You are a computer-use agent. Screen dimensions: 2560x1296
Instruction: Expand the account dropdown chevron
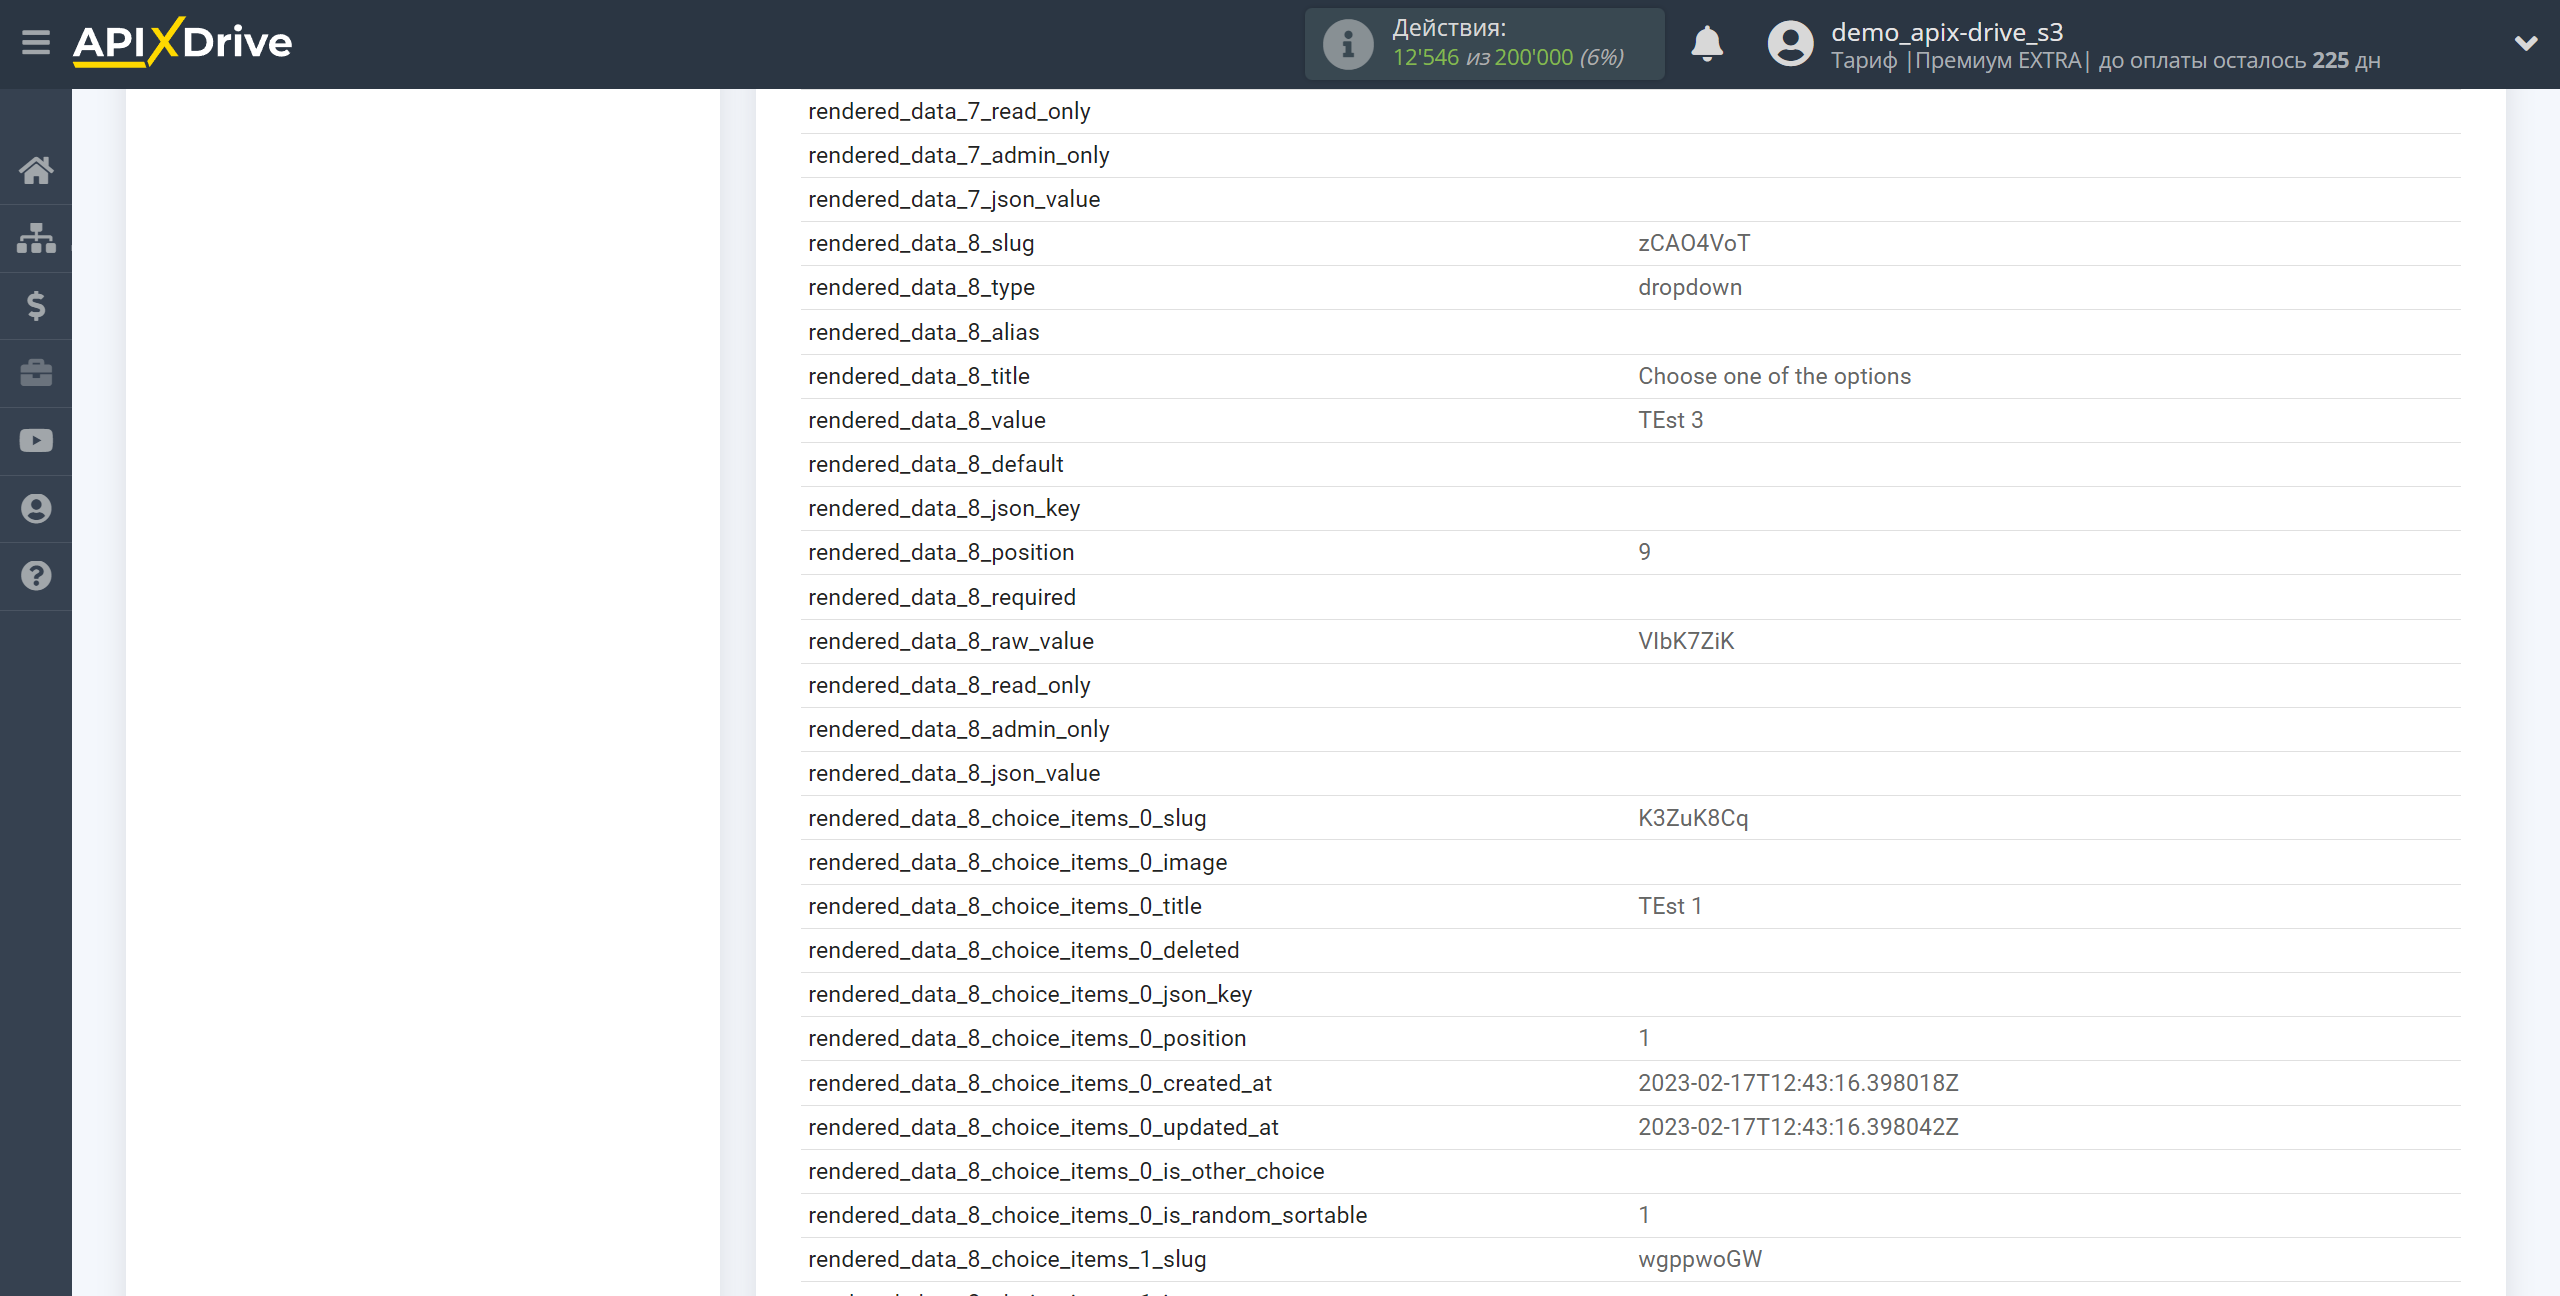[2526, 43]
